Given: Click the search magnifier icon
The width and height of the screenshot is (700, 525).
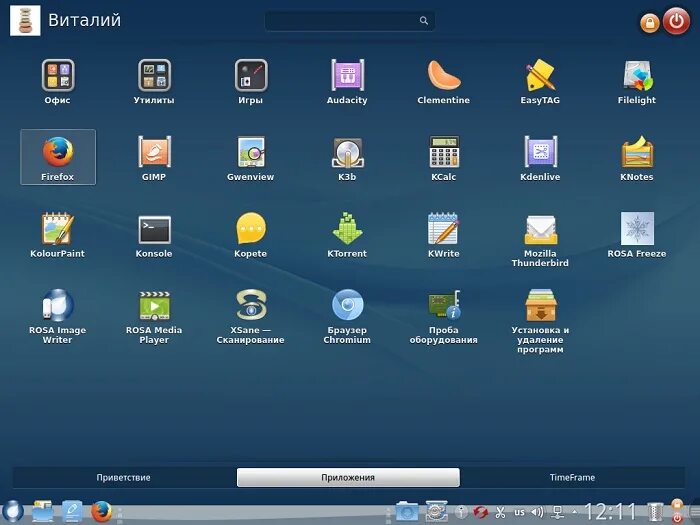Looking at the screenshot, I should pyautogui.click(x=424, y=21).
